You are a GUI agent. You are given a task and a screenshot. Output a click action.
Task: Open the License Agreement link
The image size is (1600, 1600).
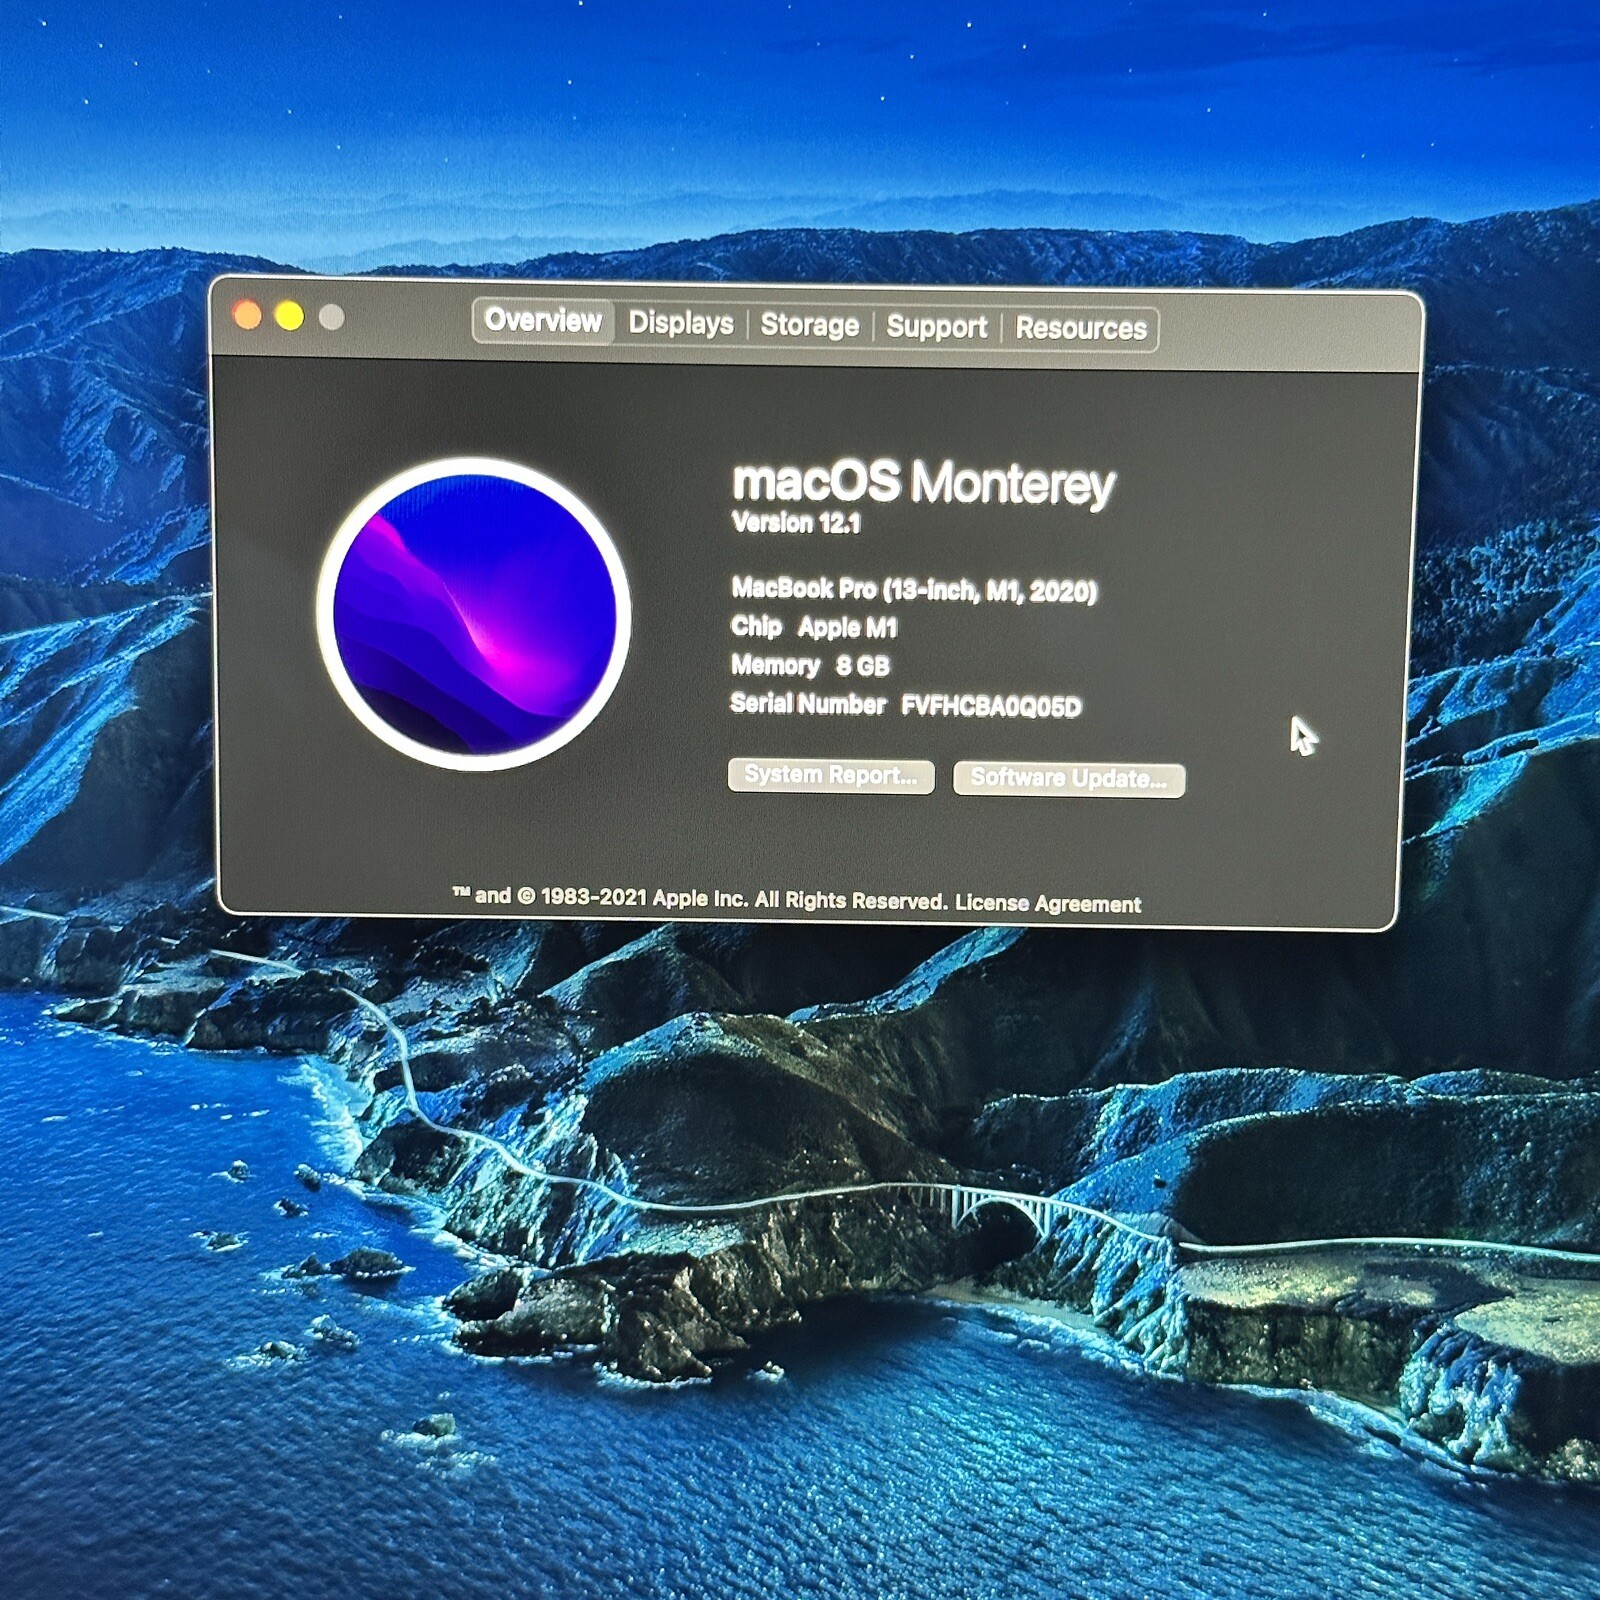[1048, 903]
